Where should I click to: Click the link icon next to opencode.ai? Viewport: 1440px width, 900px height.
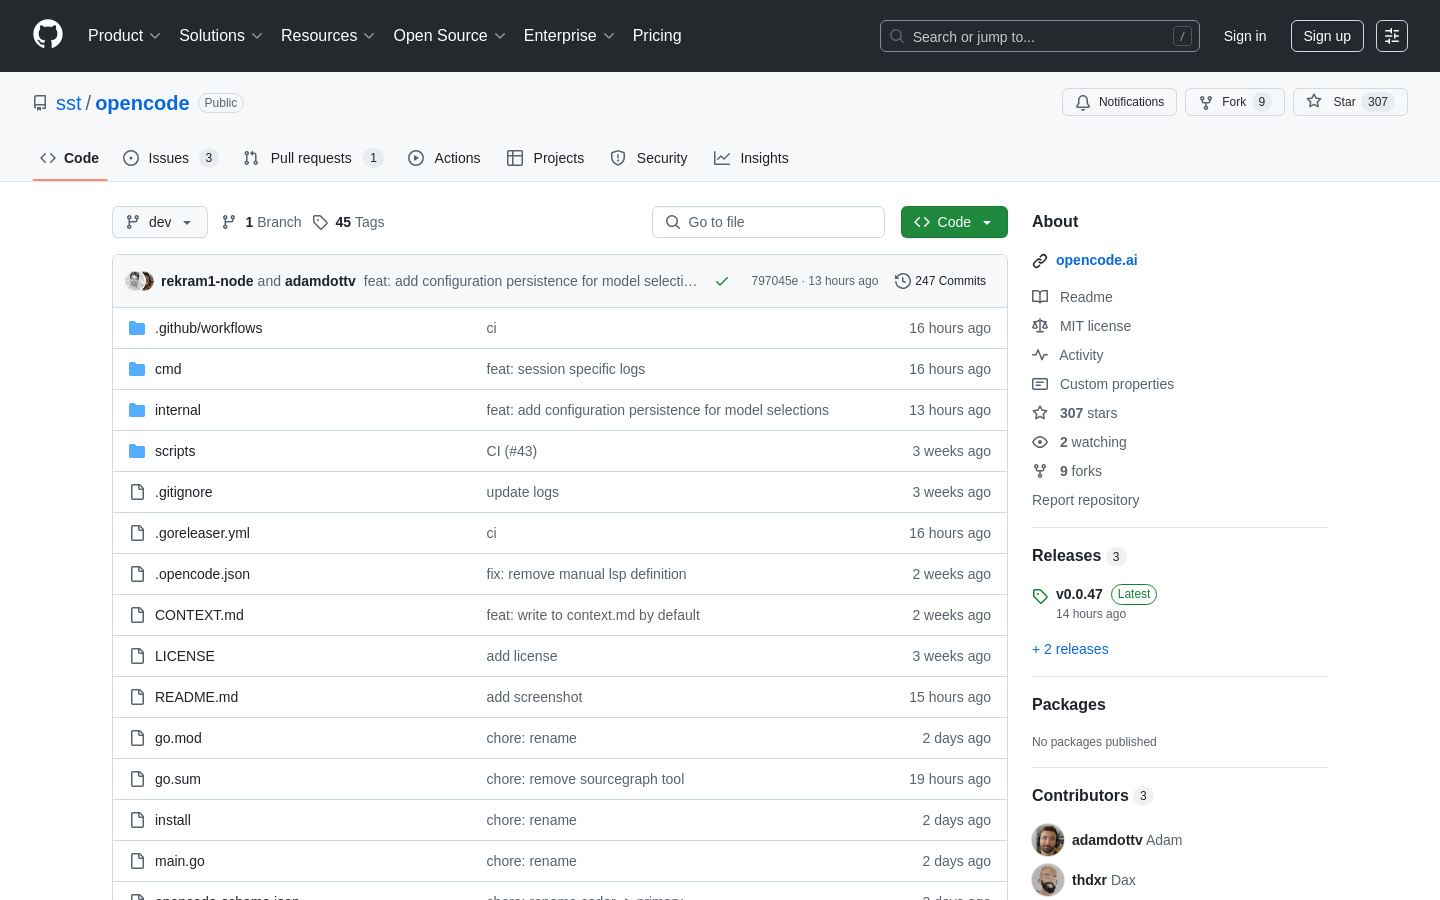coord(1040,261)
